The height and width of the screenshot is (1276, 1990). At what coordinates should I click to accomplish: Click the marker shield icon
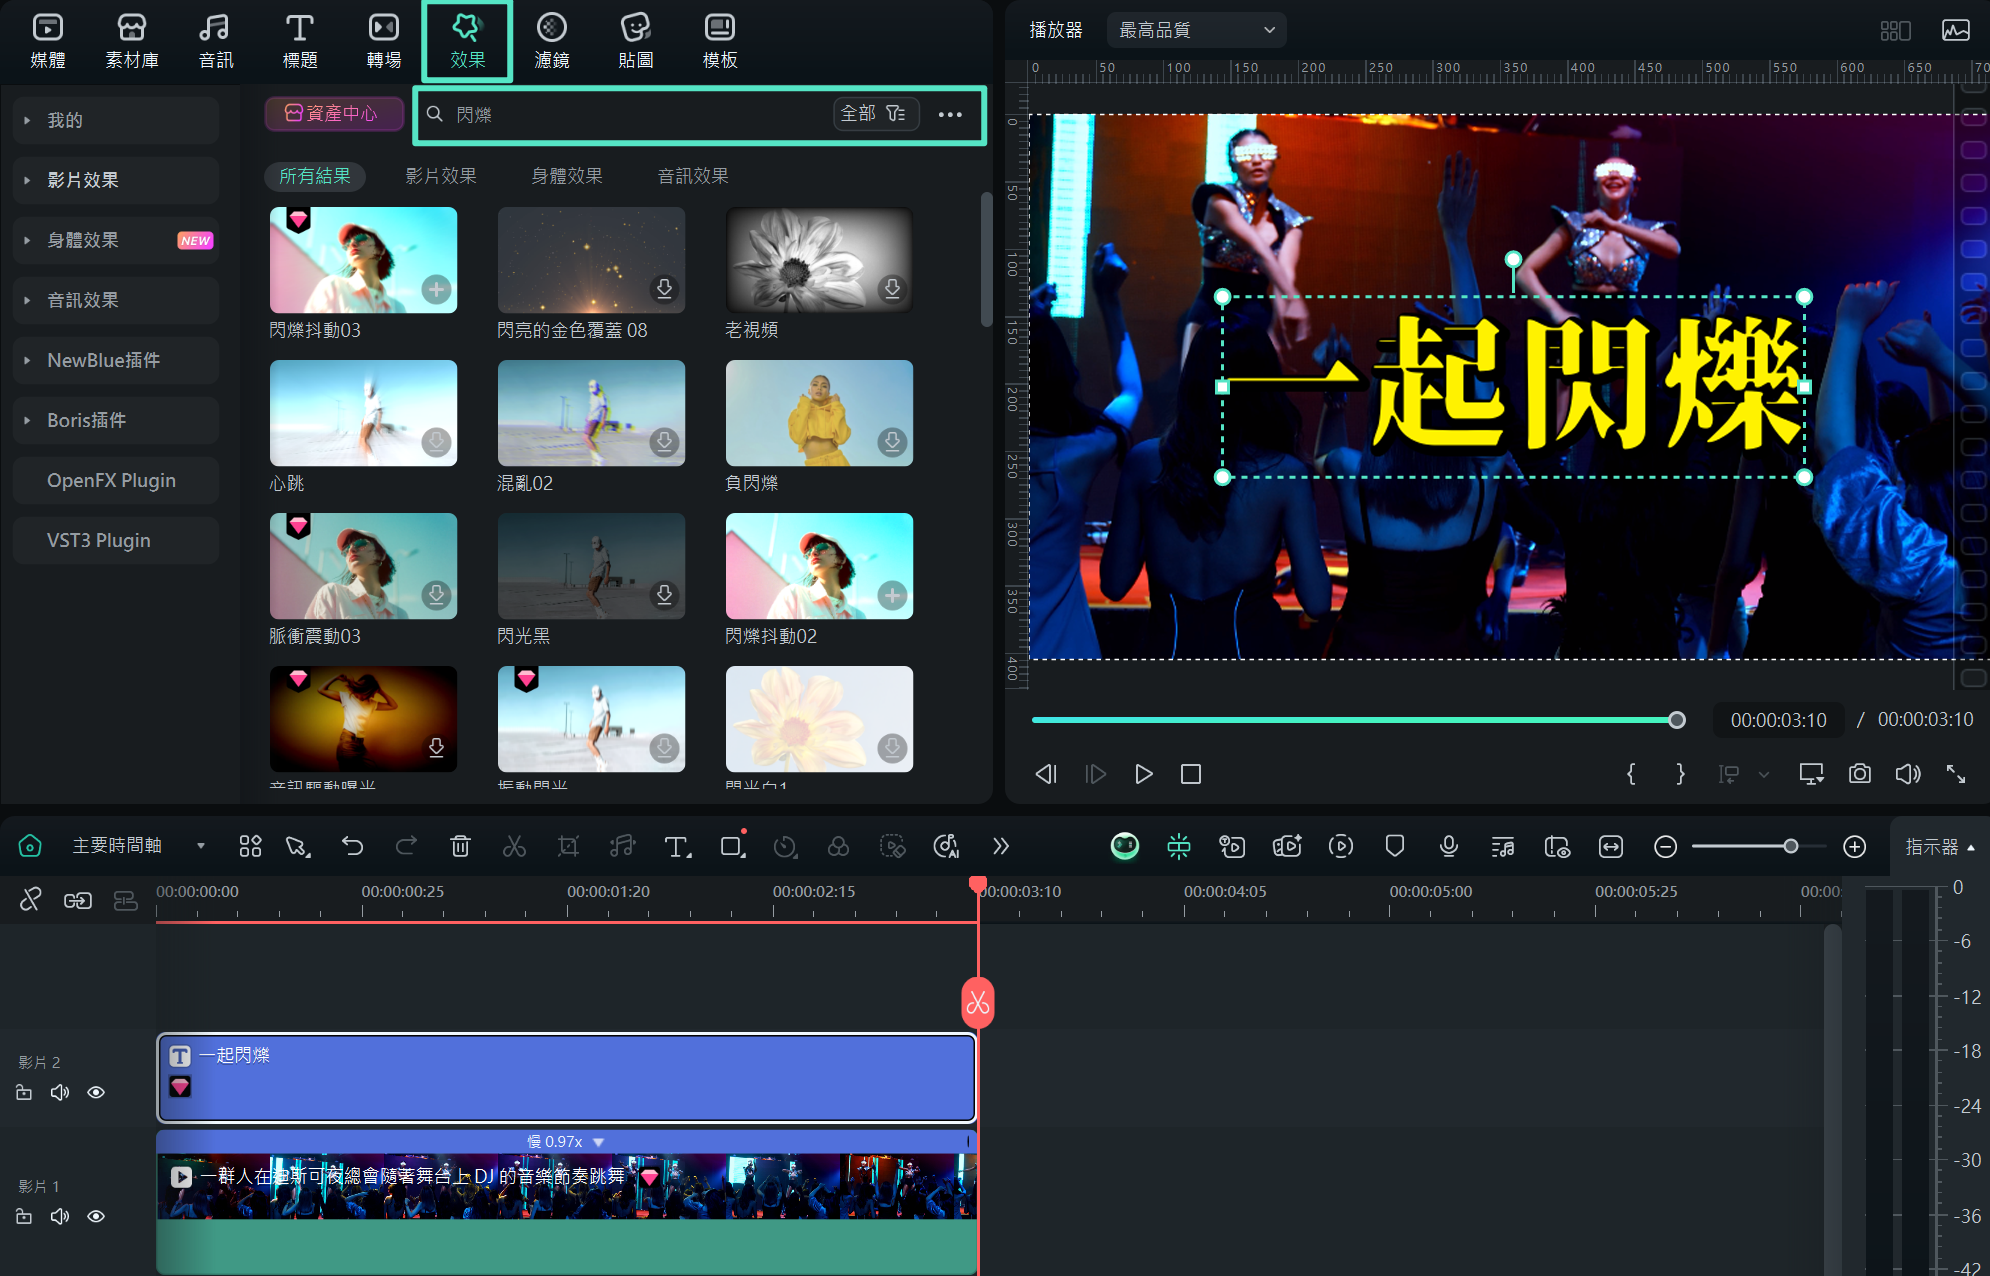pos(1394,847)
